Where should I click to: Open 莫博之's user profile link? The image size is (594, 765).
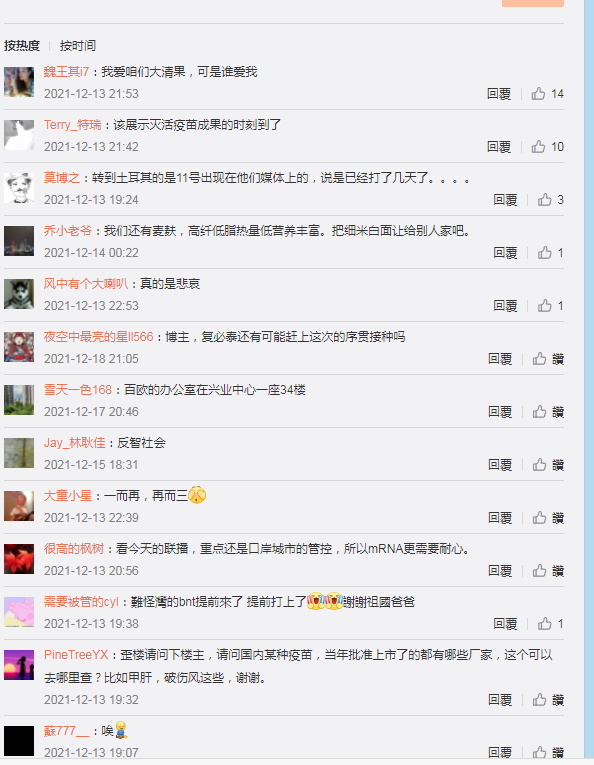tap(61, 178)
